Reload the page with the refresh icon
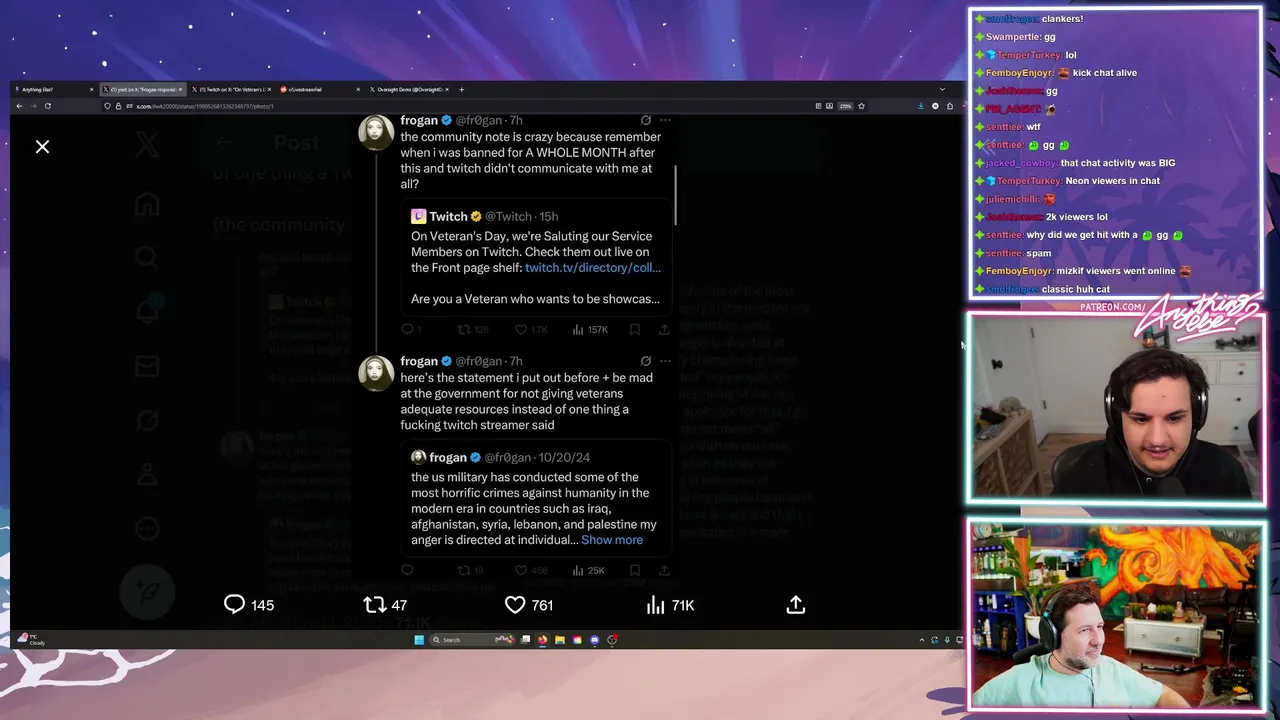 click(47, 106)
